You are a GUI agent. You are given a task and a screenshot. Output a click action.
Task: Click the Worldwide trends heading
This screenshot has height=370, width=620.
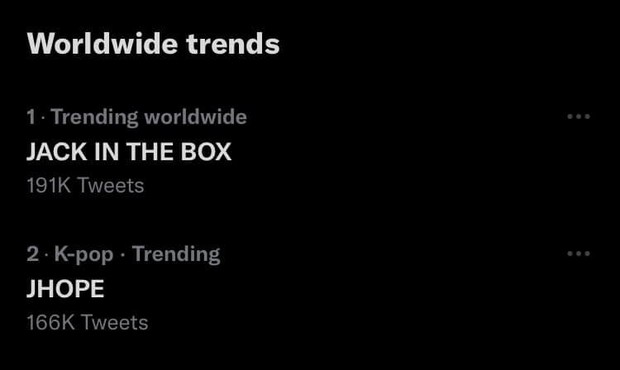pos(153,43)
